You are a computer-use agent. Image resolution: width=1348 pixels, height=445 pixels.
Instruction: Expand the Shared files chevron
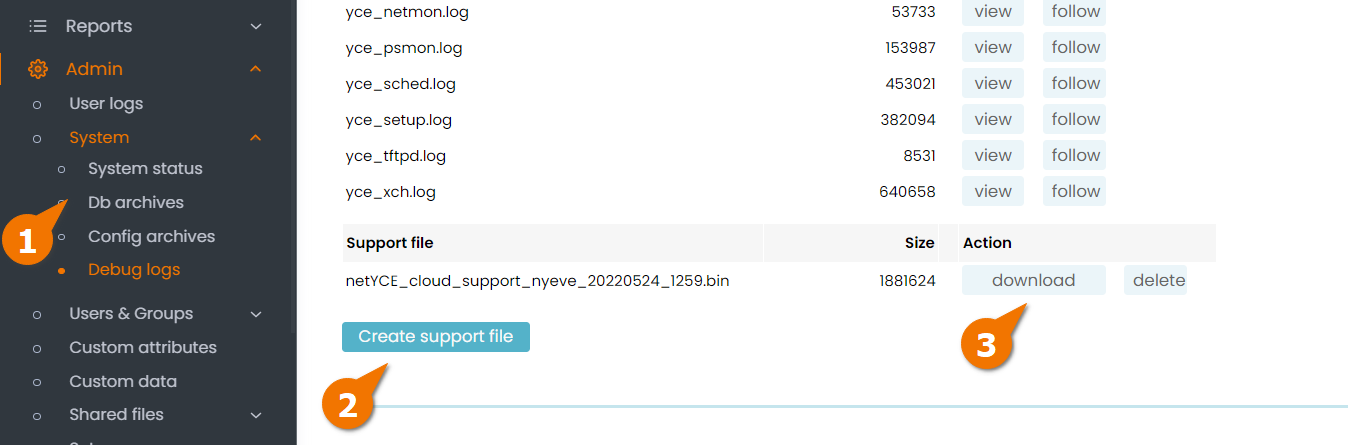pyautogui.click(x=256, y=415)
